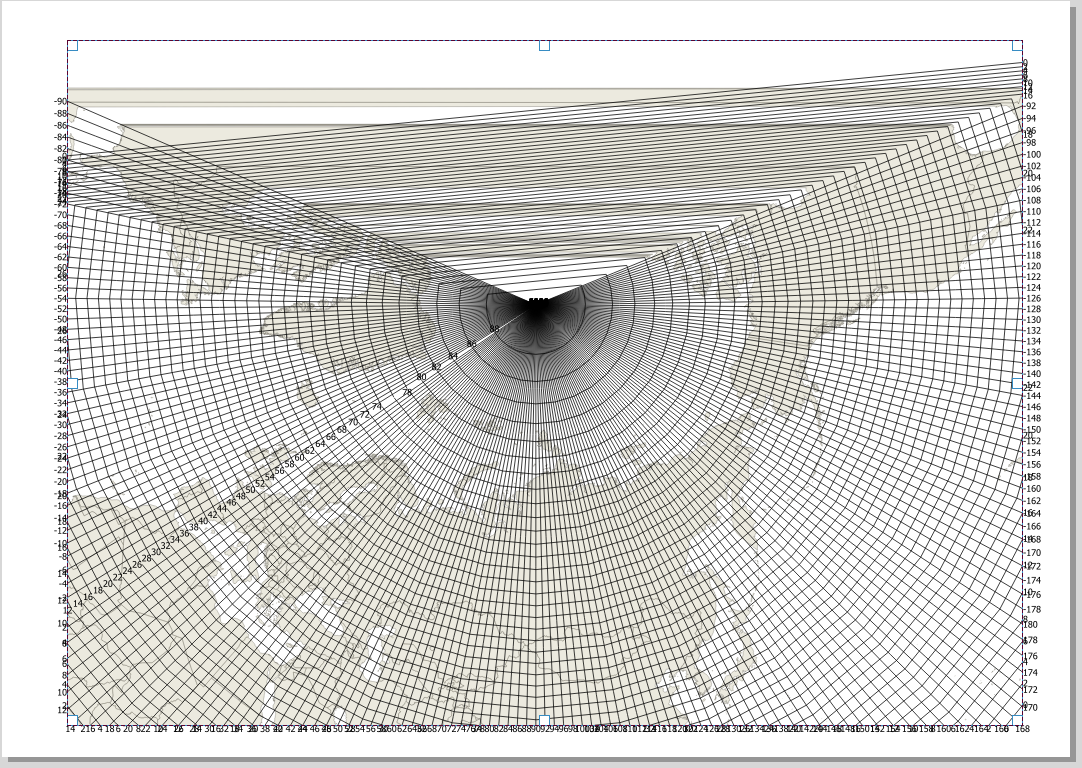Image resolution: width=1082 pixels, height=768 pixels.
Task: Click the bottom-center selection handle
Action: (x=545, y=719)
